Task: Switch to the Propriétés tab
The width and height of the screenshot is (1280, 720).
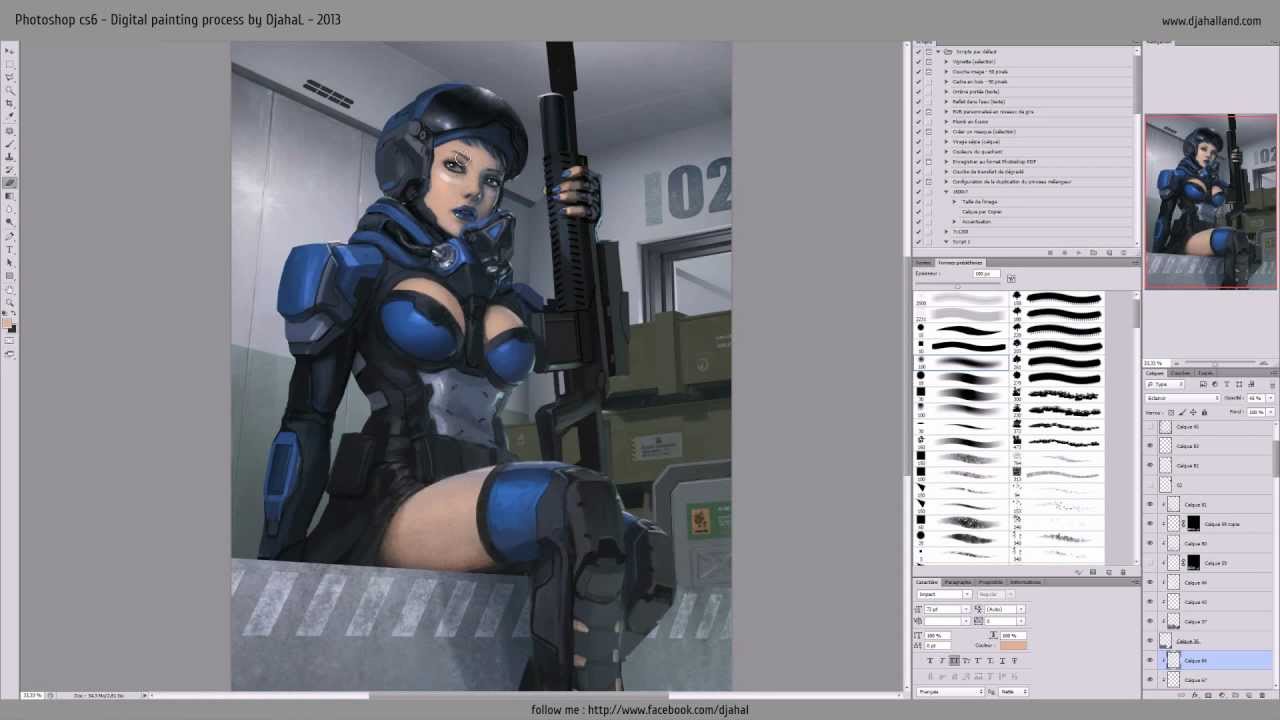Action: point(990,582)
